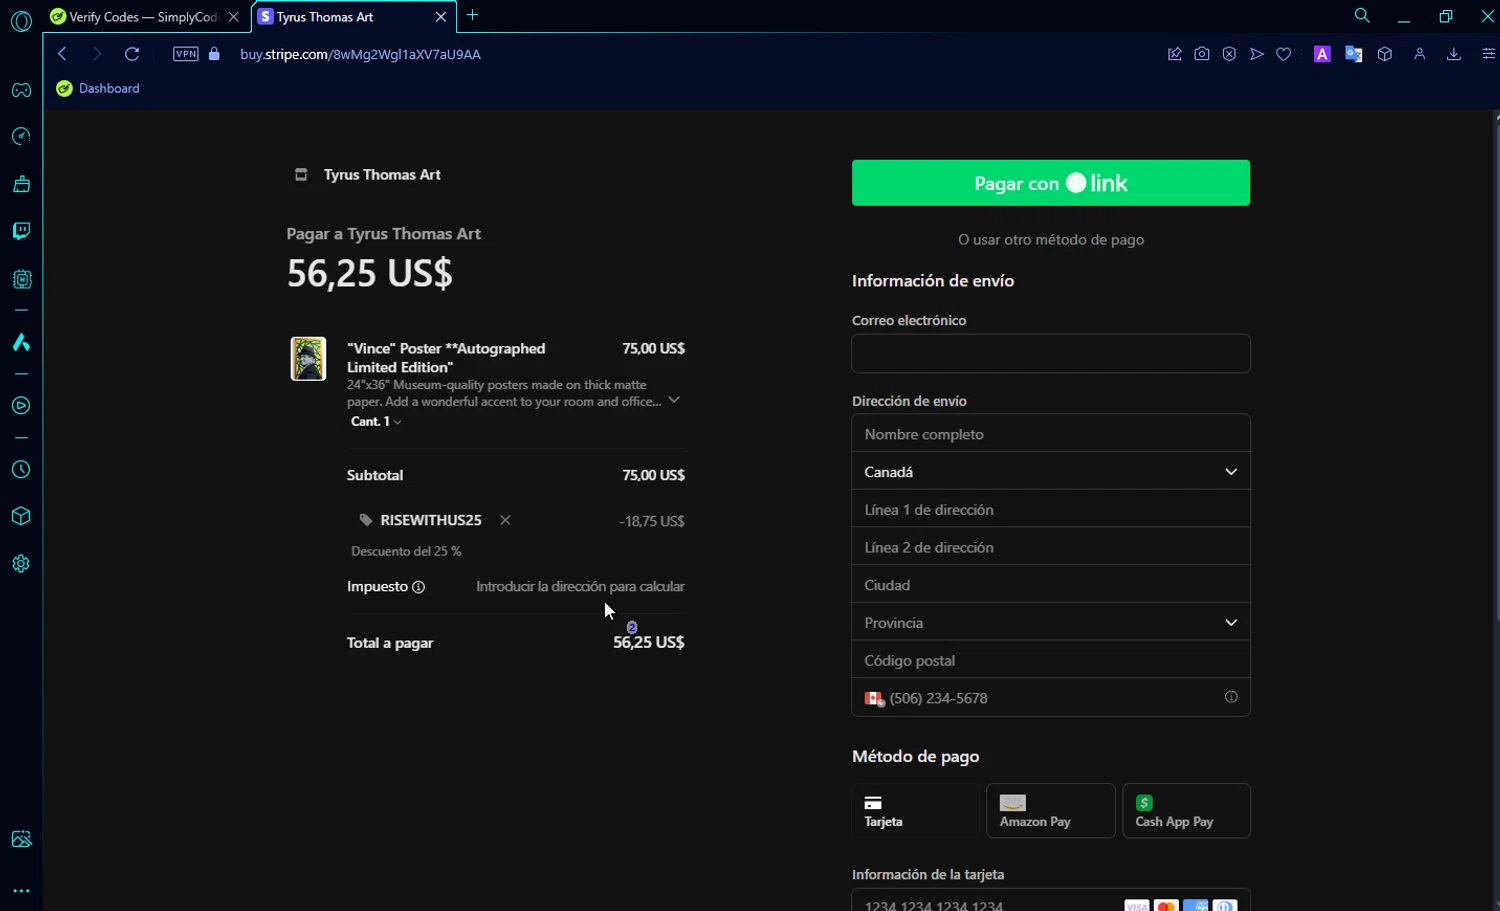The height and width of the screenshot is (911, 1500).
Task: Select Cash App Pay payment method
Action: [x=1186, y=811]
